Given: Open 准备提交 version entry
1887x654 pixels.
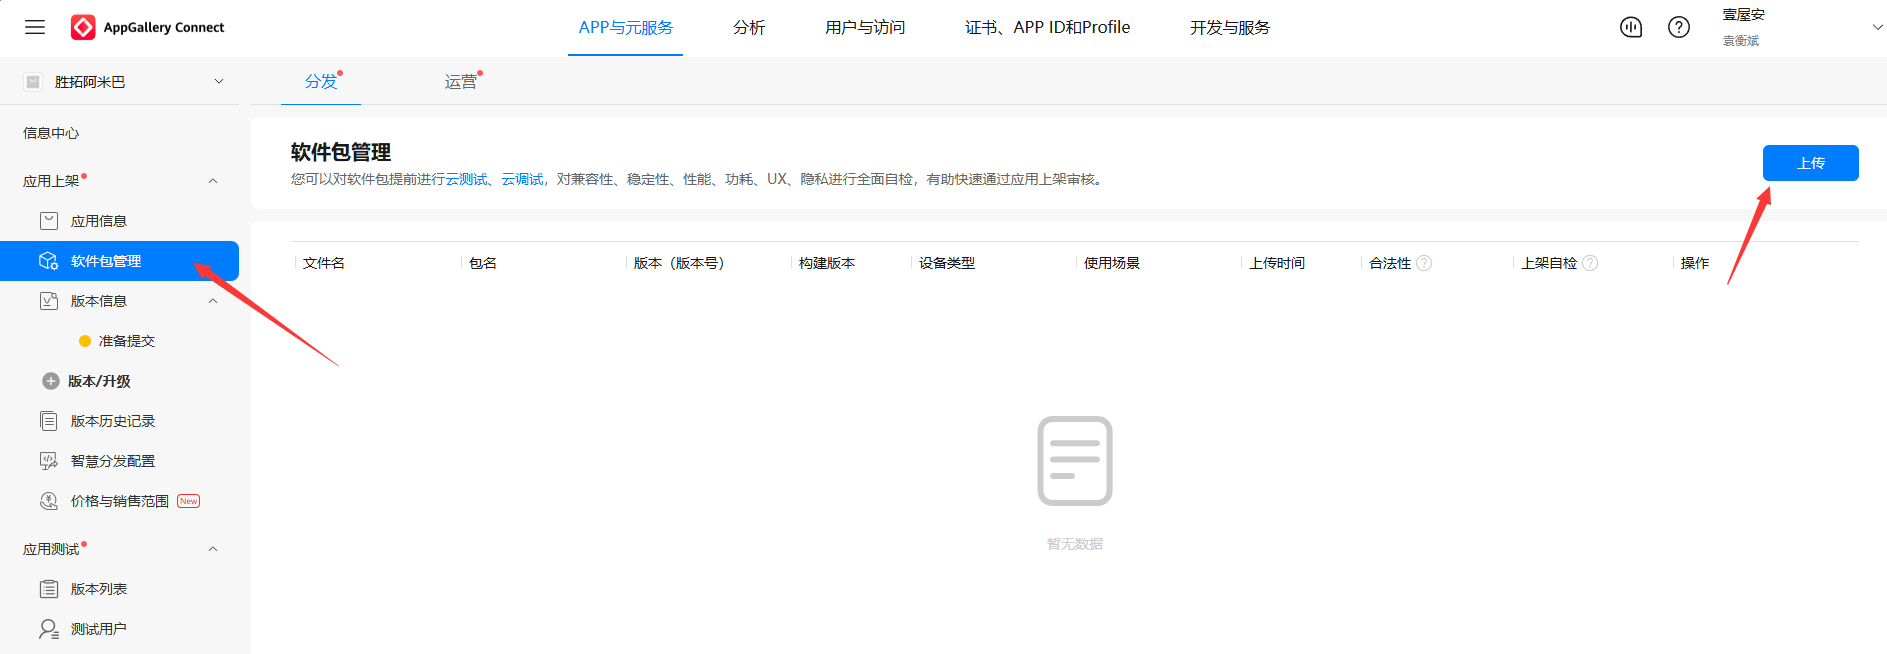Looking at the screenshot, I should tap(127, 341).
